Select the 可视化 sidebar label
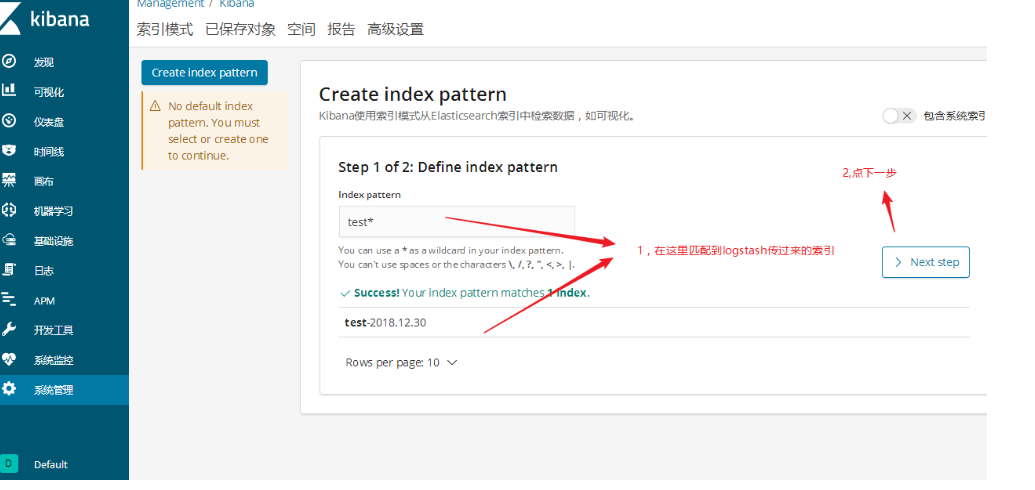This screenshot has width=1035, height=490. click(x=49, y=92)
